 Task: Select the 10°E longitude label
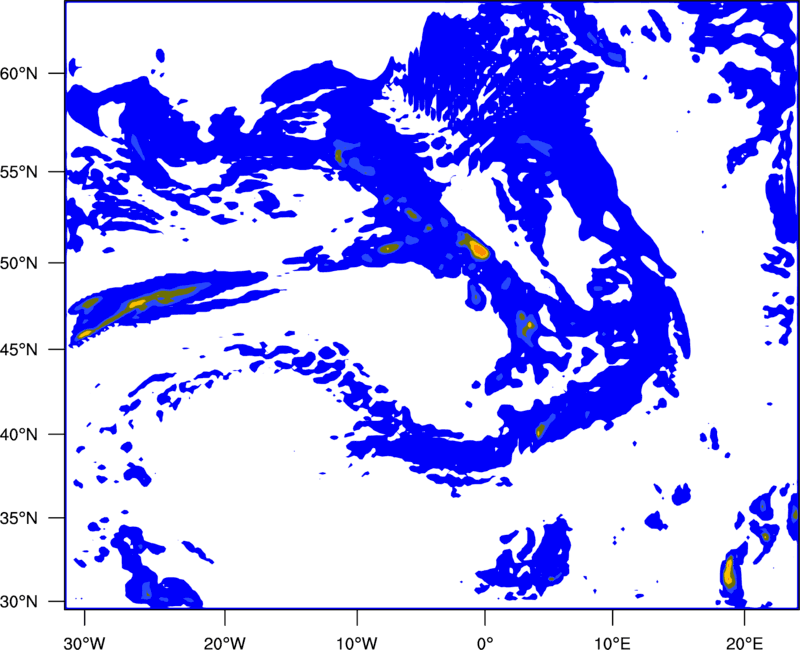(612, 643)
